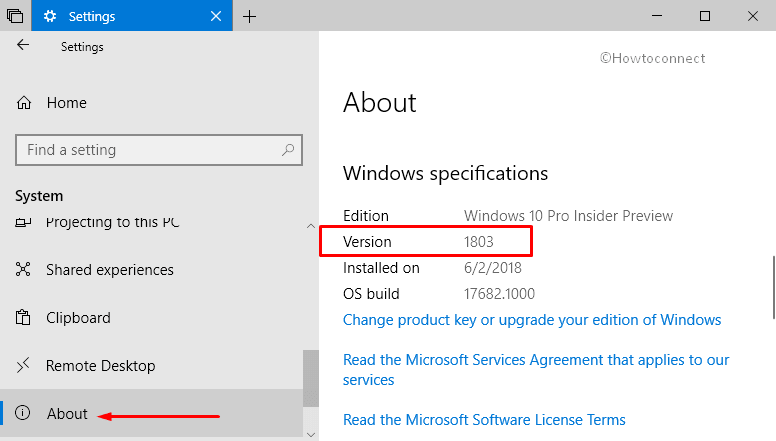
Task: Open Remote Desktop settings
Action: pyautogui.click(x=100, y=366)
